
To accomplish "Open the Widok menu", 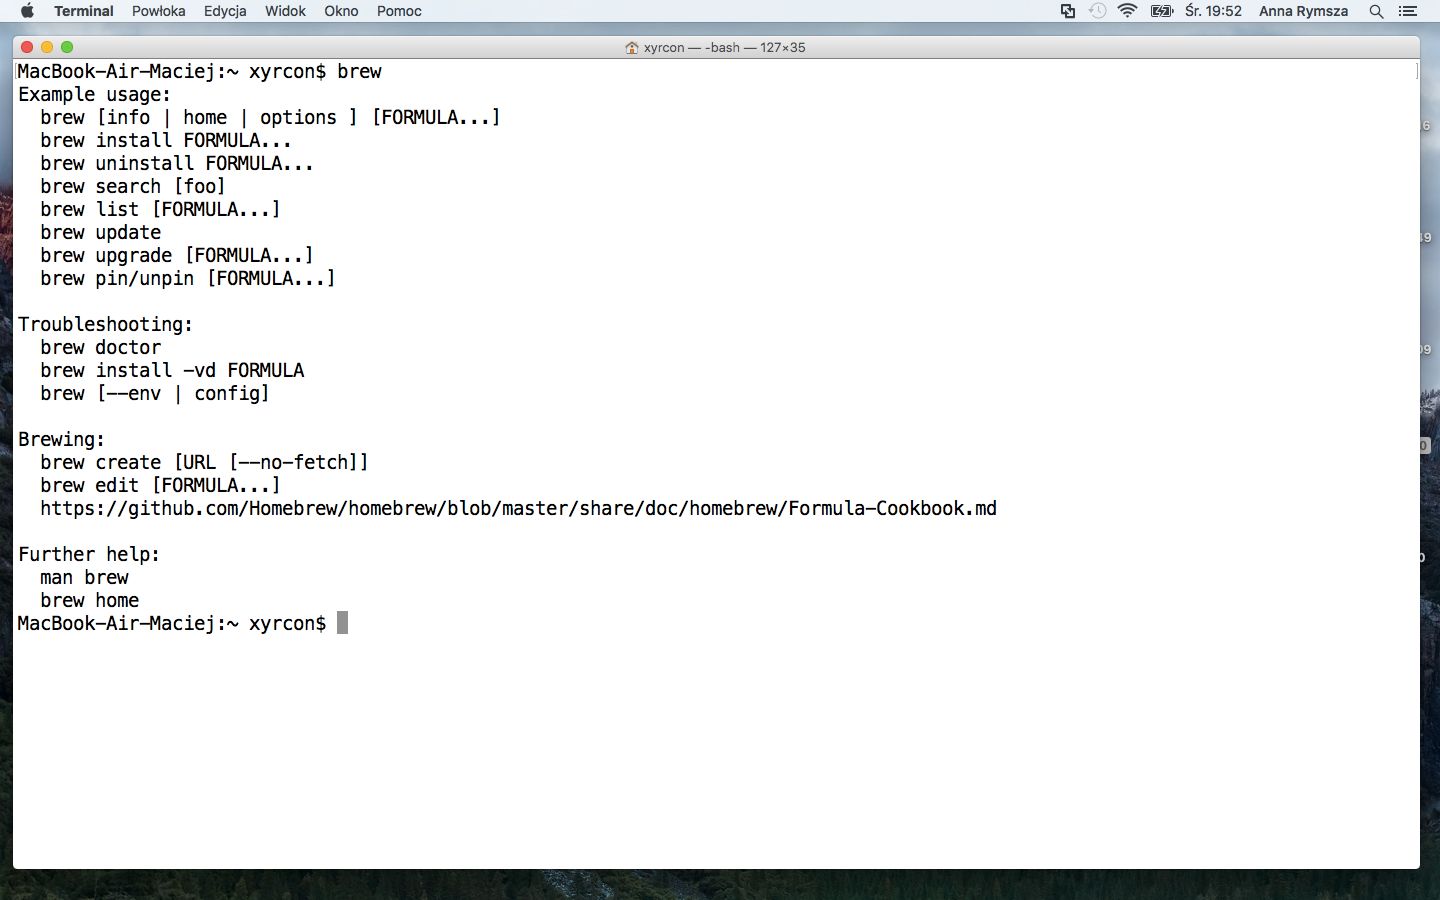I will (x=285, y=11).
